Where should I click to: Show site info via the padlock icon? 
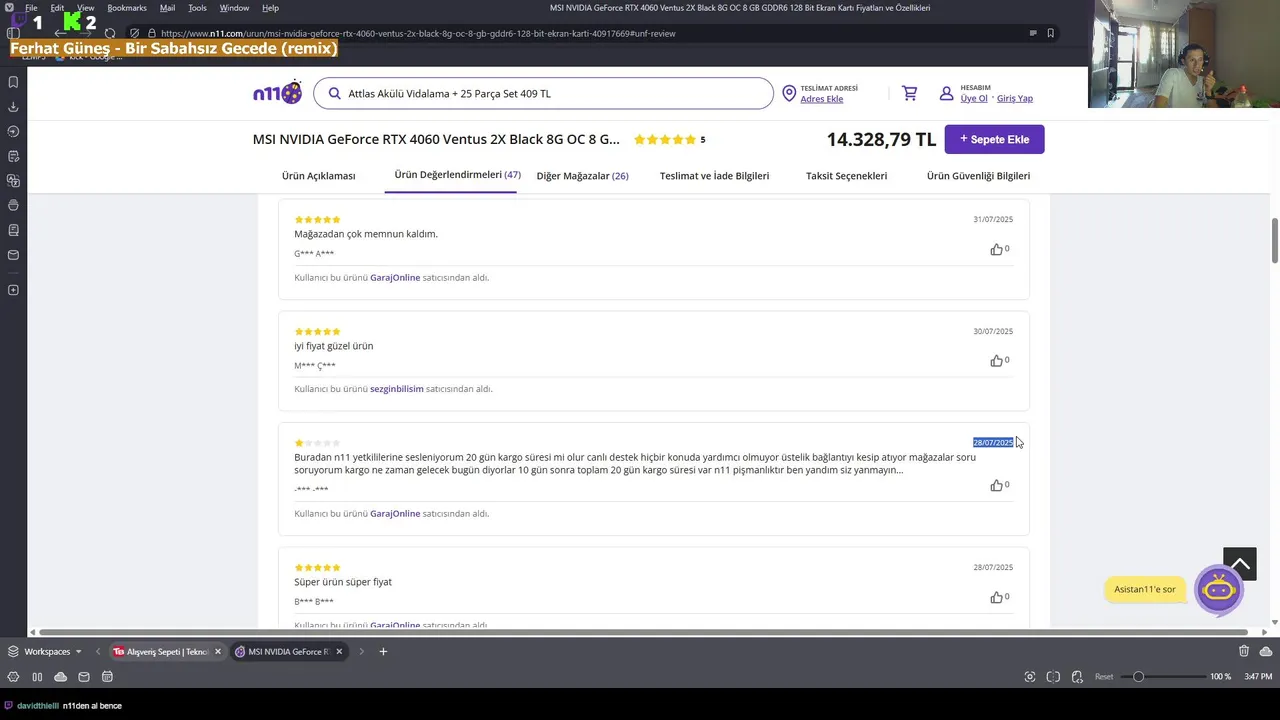pyautogui.click(x=152, y=33)
